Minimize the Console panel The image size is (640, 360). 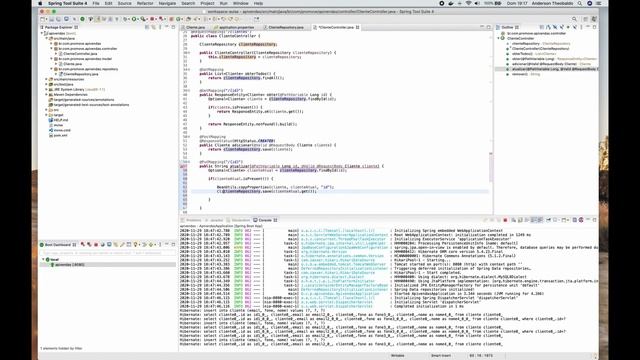pyautogui.click(x=588, y=220)
